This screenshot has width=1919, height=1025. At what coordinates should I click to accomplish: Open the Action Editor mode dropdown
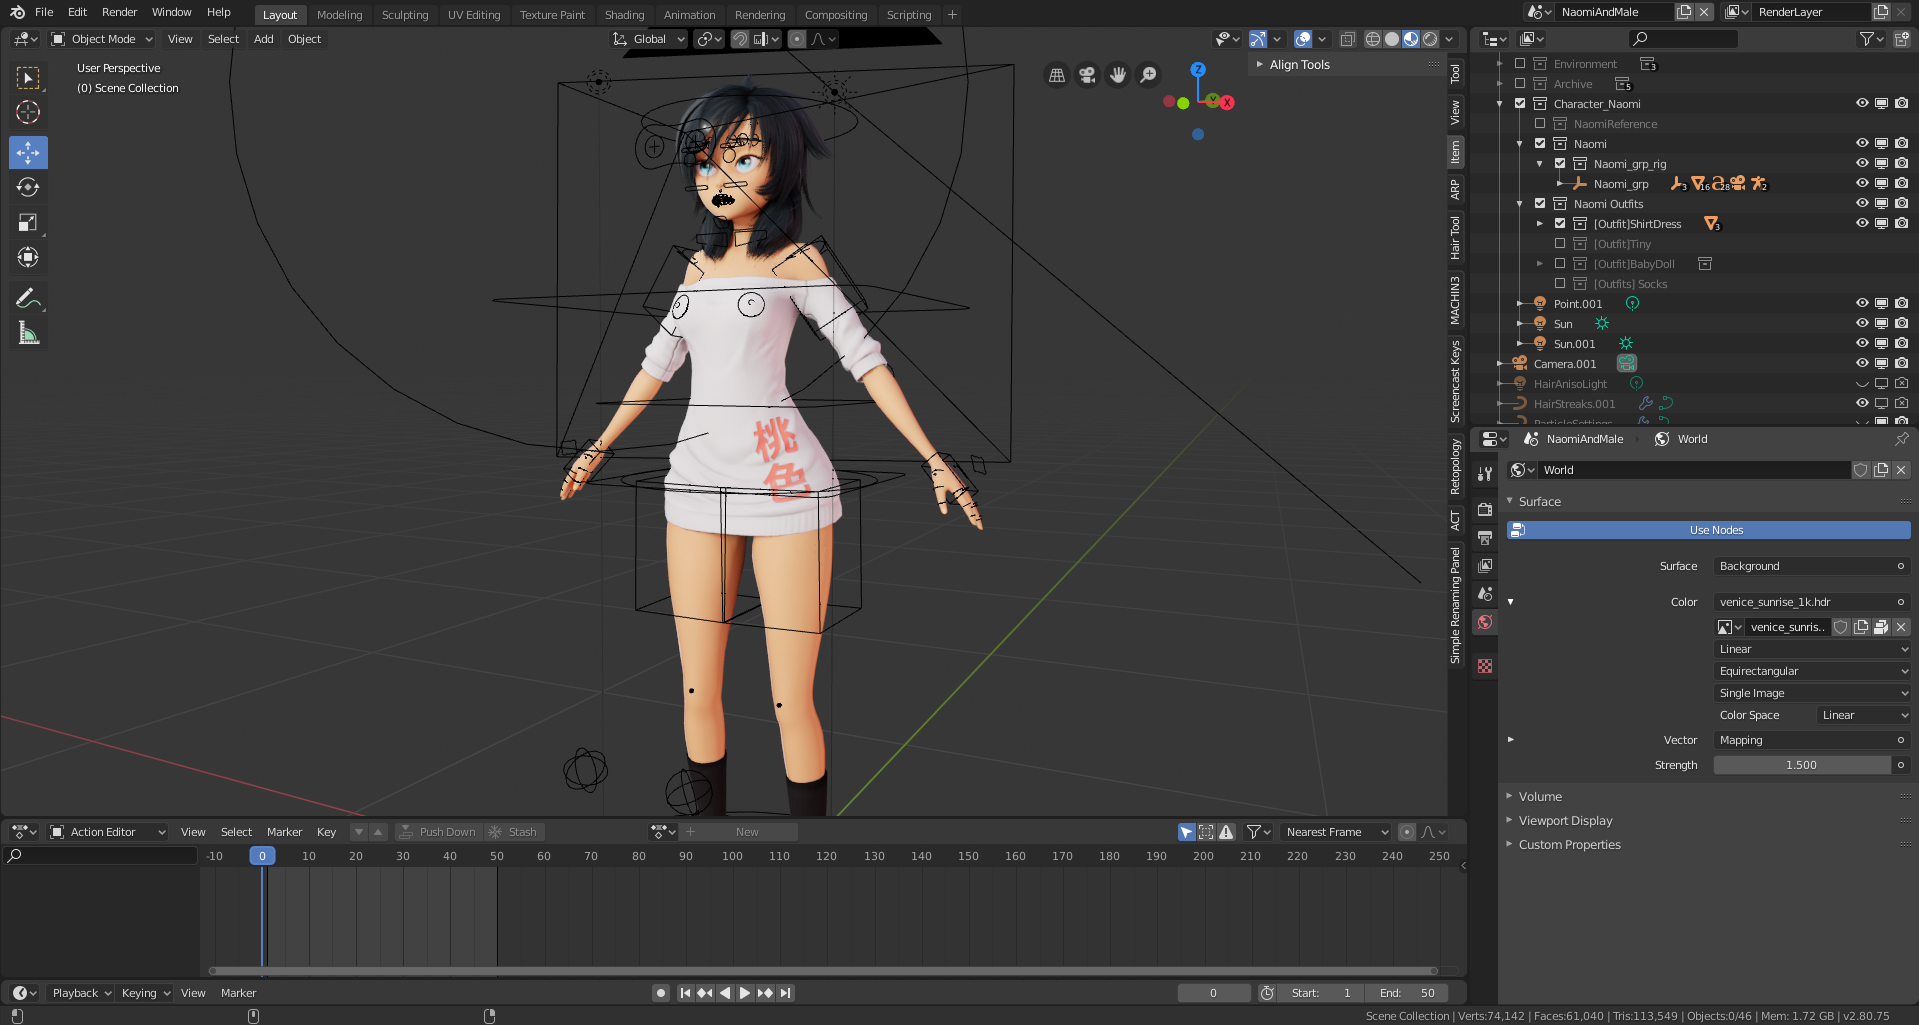108,832
